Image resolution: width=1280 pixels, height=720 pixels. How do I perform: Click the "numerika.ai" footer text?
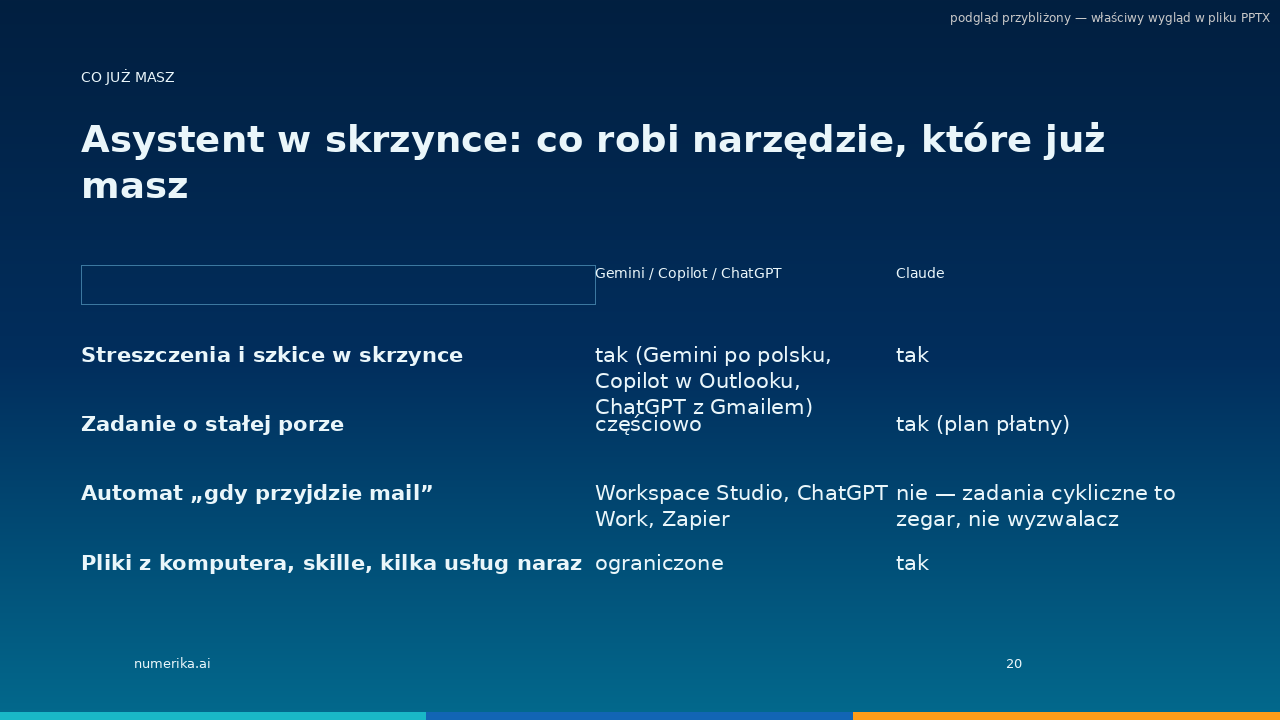click(172, 664)
